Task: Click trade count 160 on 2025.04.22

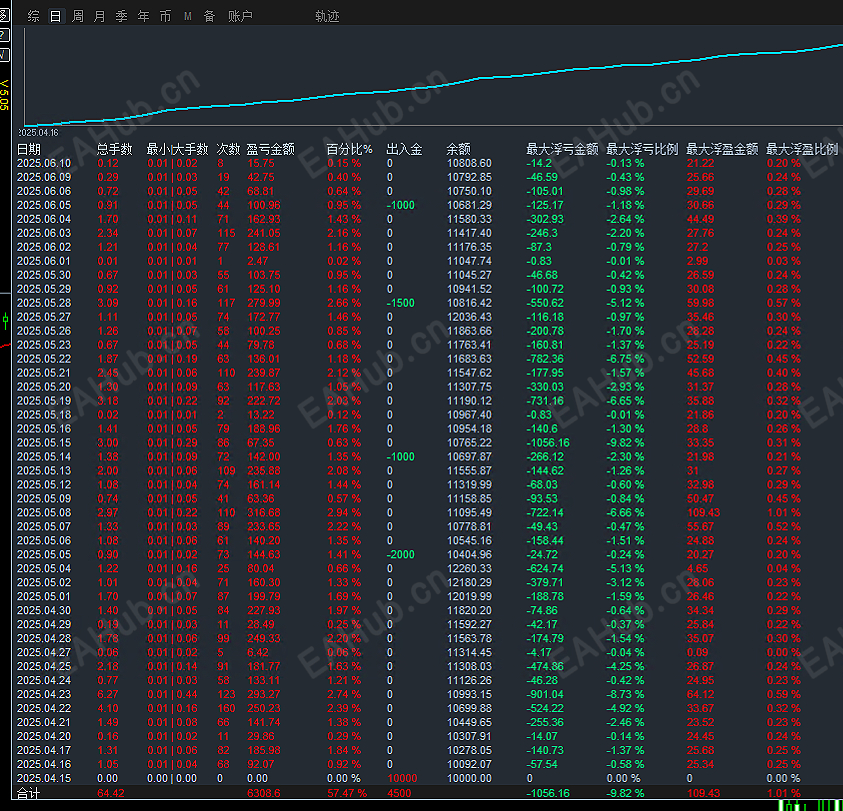Action: (x=226, y=708)
